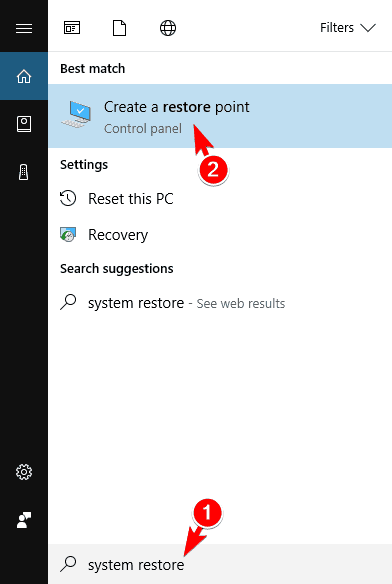392x584 pixels.
Task: Open the Settings gear in sidebar
Action: tap(24, 472)
